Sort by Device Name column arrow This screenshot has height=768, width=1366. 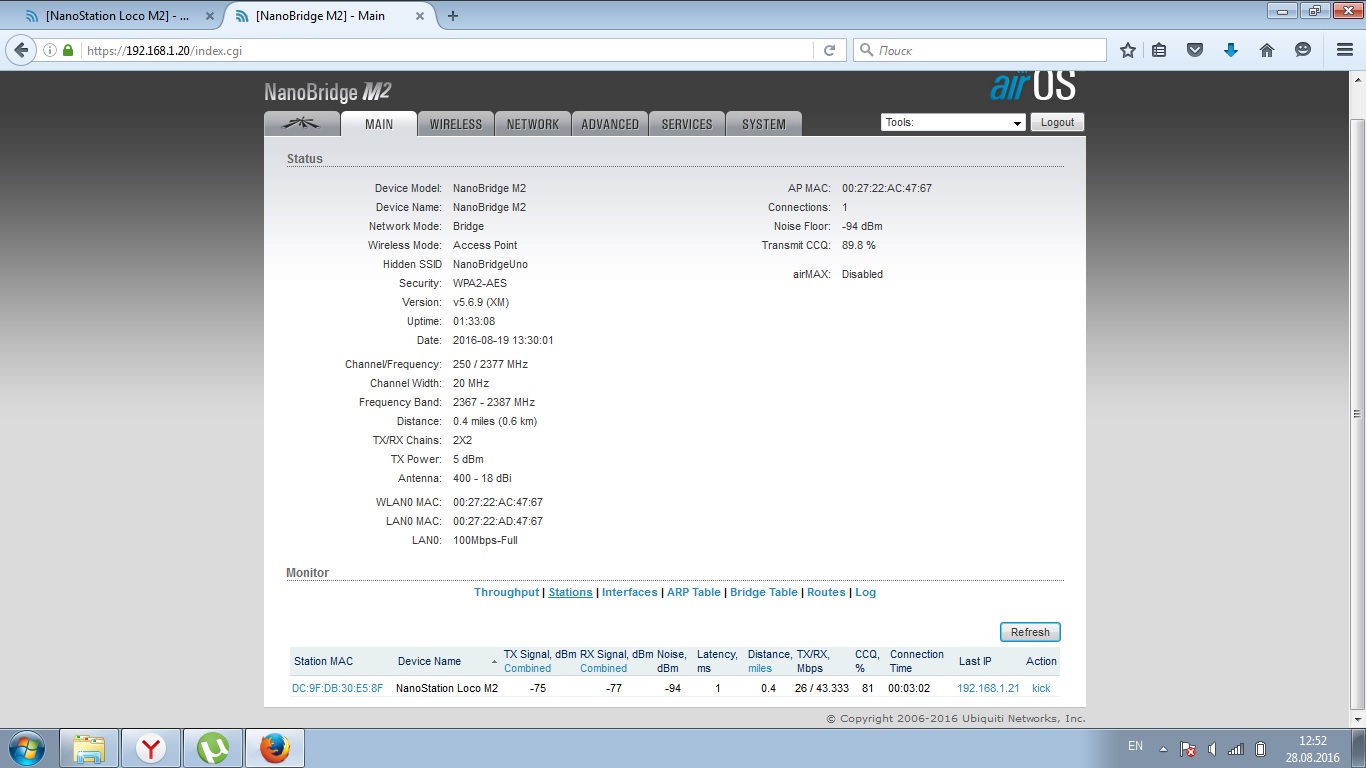click(x=494, y=662)
